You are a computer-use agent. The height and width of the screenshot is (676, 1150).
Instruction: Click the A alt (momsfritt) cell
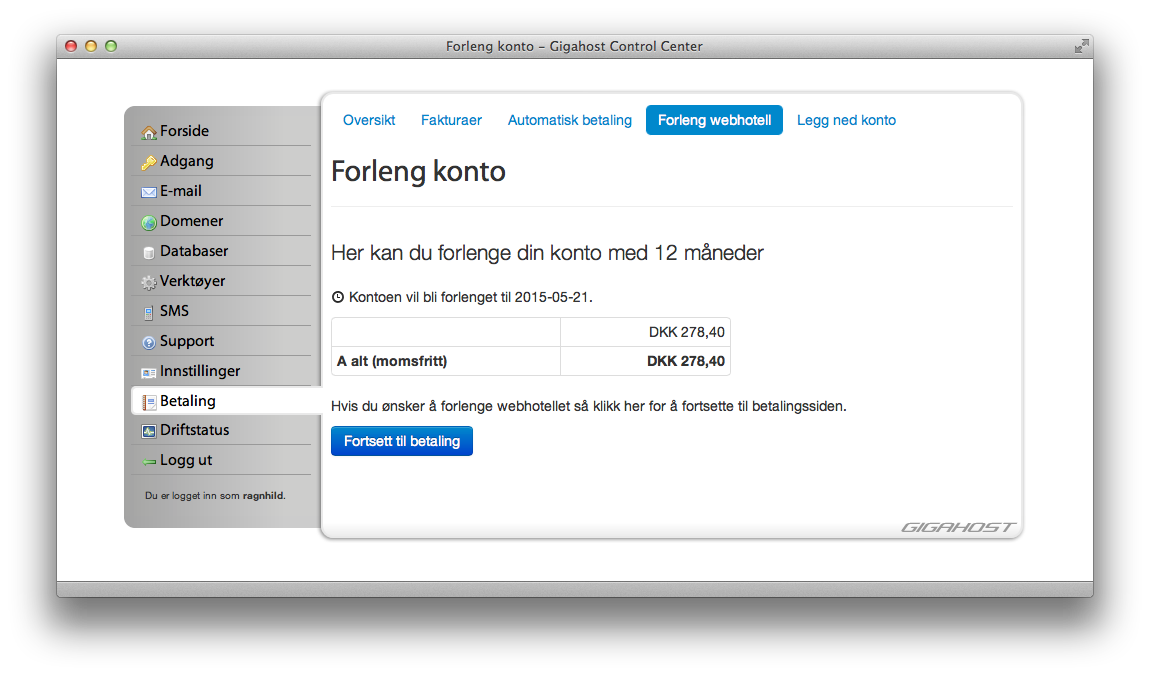tap(446, 361)
